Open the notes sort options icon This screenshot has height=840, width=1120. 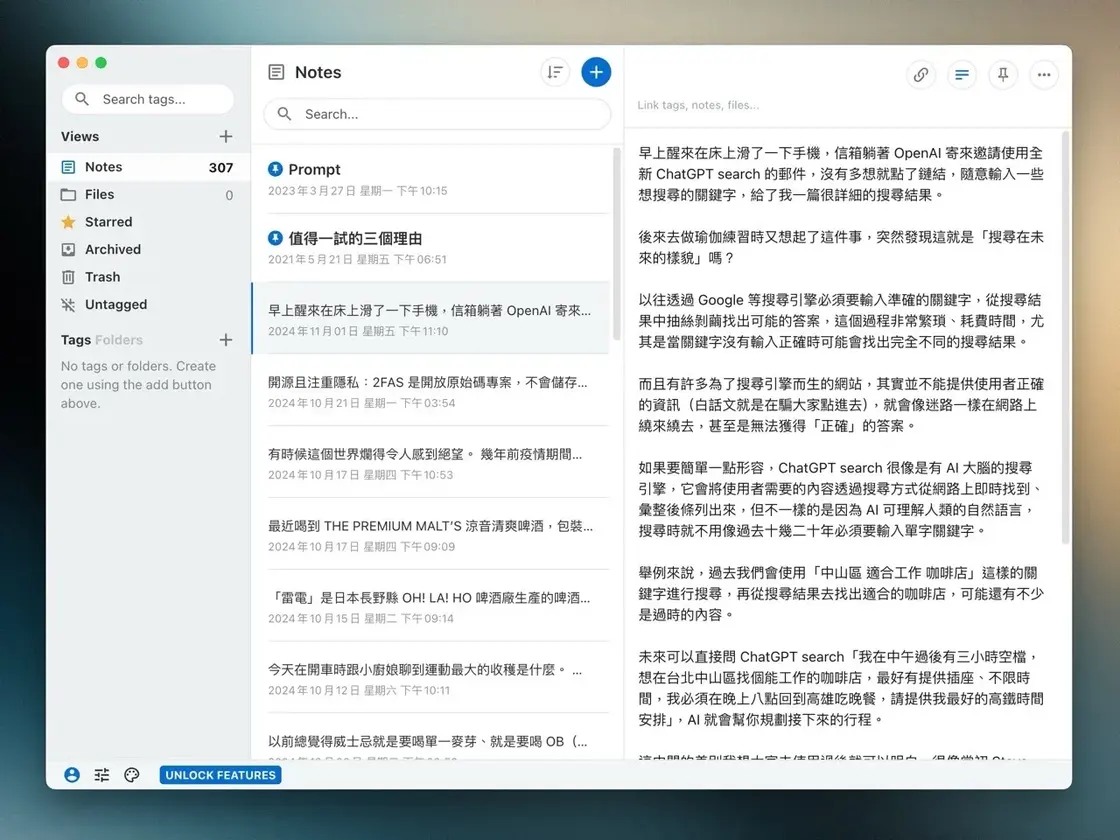click(x=555, y=72)
